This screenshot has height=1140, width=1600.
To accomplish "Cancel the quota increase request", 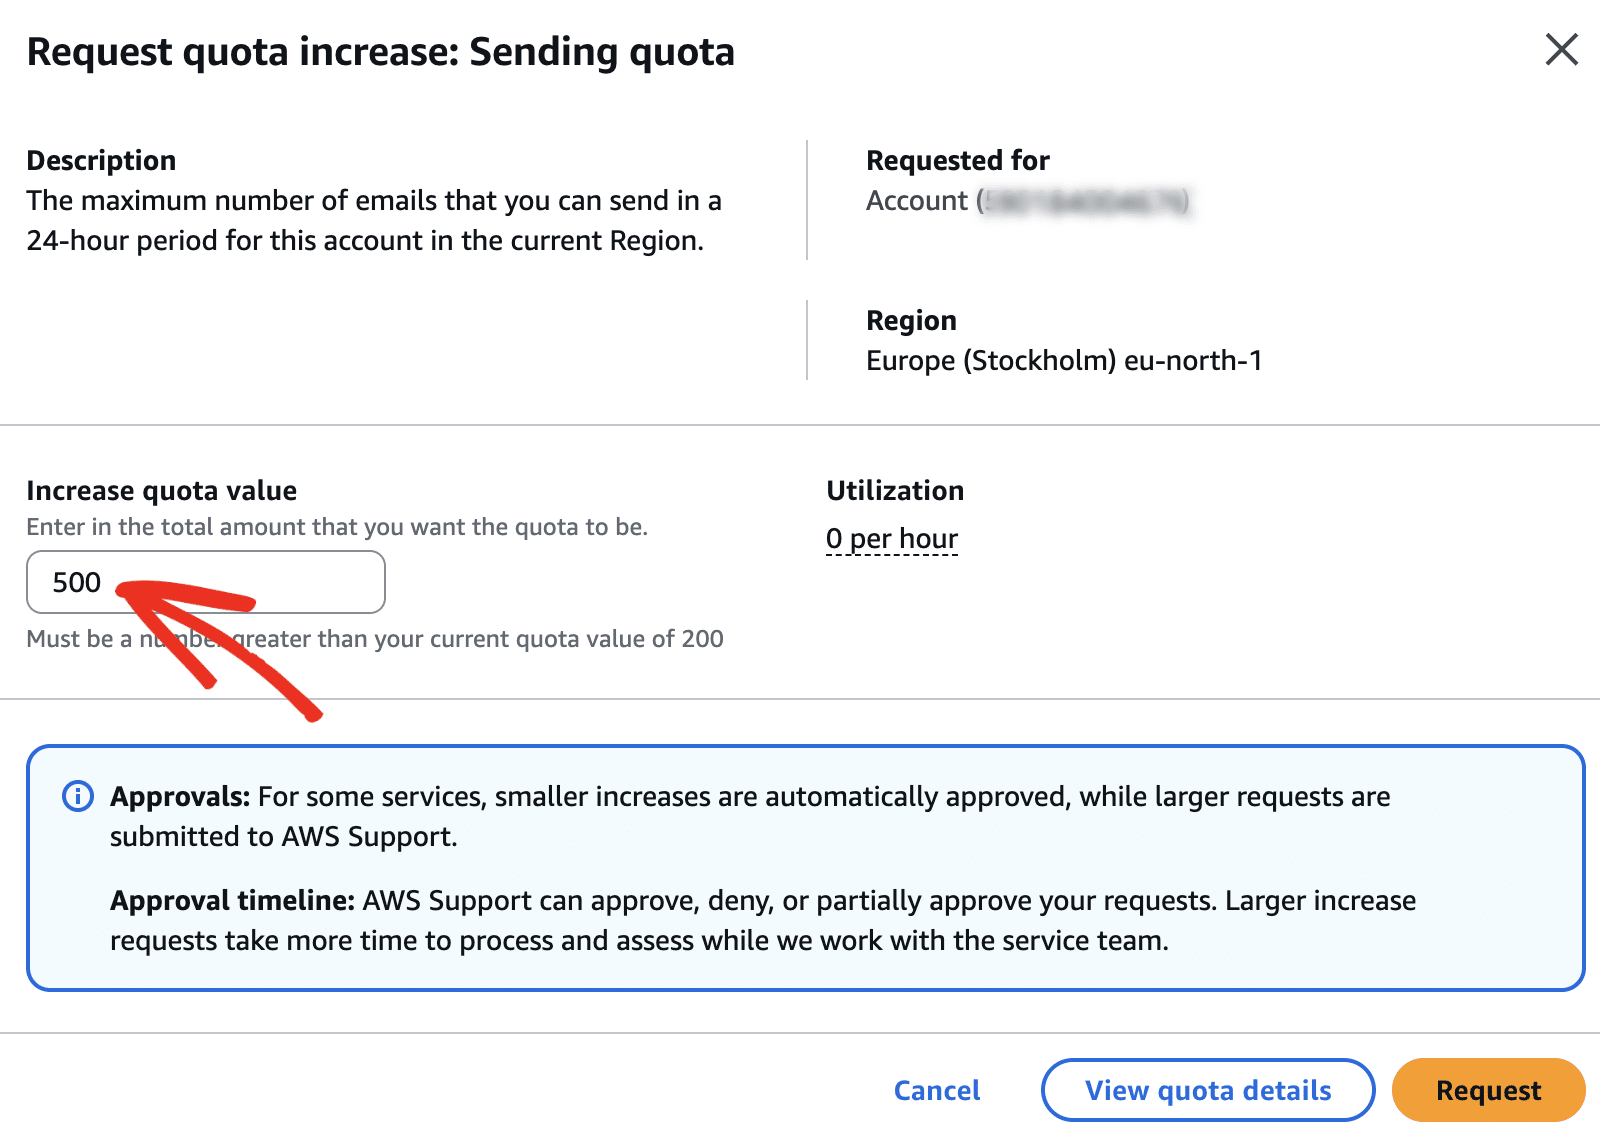I will click(x=937, y=1090).
